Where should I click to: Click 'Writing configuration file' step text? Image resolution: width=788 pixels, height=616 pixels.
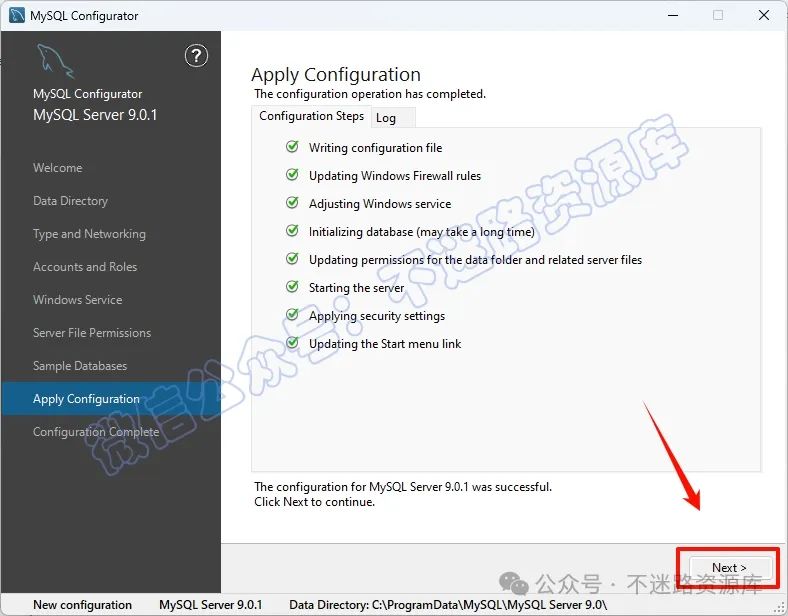[375, 148]
